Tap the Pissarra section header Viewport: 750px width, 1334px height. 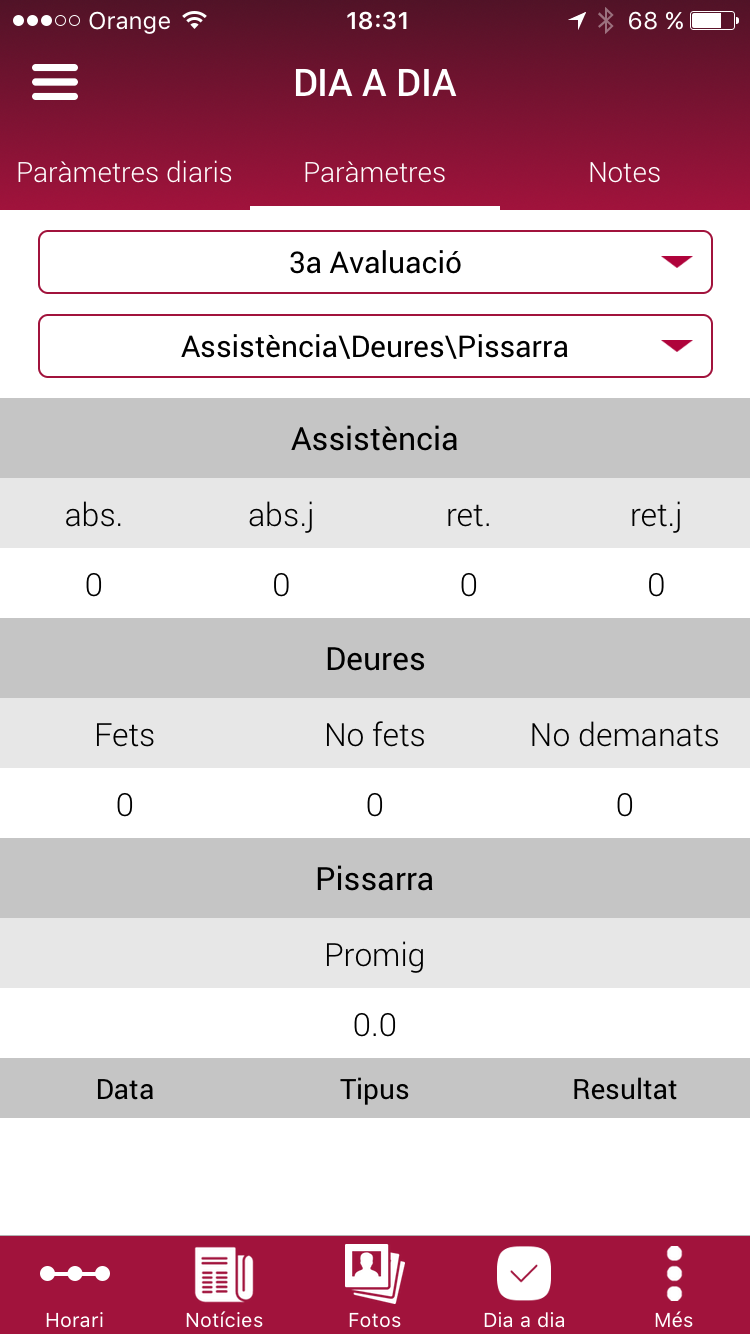point(375,879)
